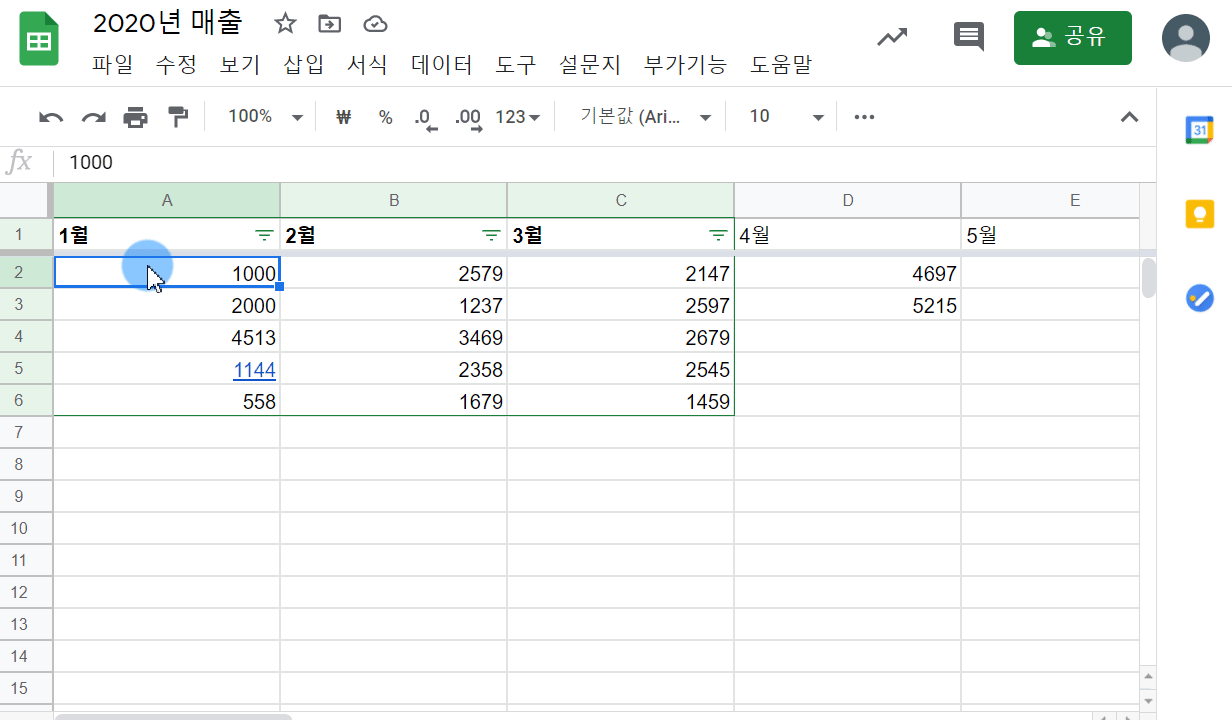
Task: Open the 기본값 font dropdown
Action: point(646,117)
